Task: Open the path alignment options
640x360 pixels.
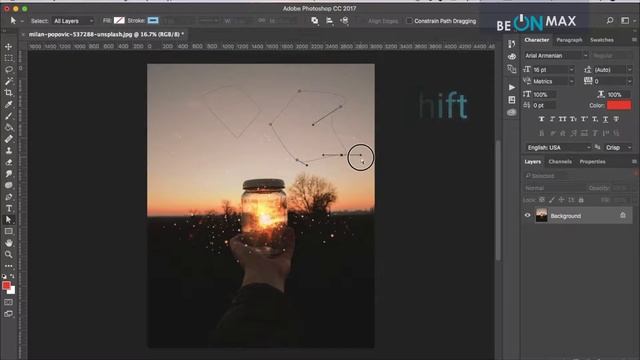Action: point(329,20)
